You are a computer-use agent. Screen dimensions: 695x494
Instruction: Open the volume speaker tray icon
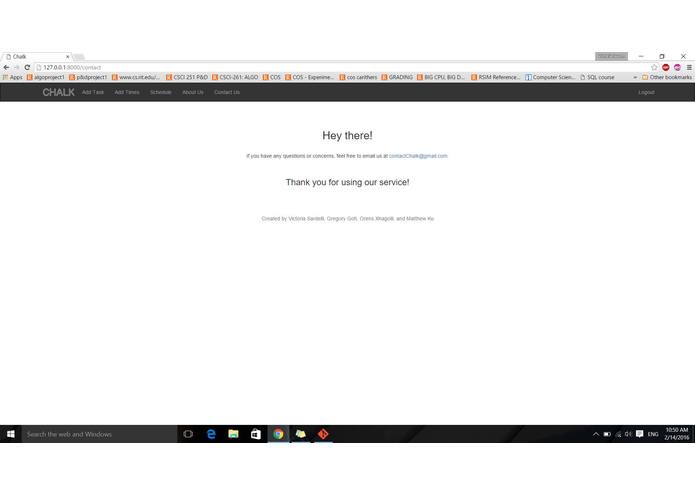(x=628, y=434)
